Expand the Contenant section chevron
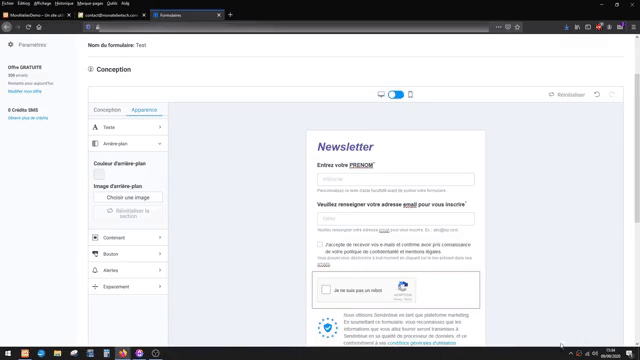This screenshot has width=640, height=360. point(160,238)
